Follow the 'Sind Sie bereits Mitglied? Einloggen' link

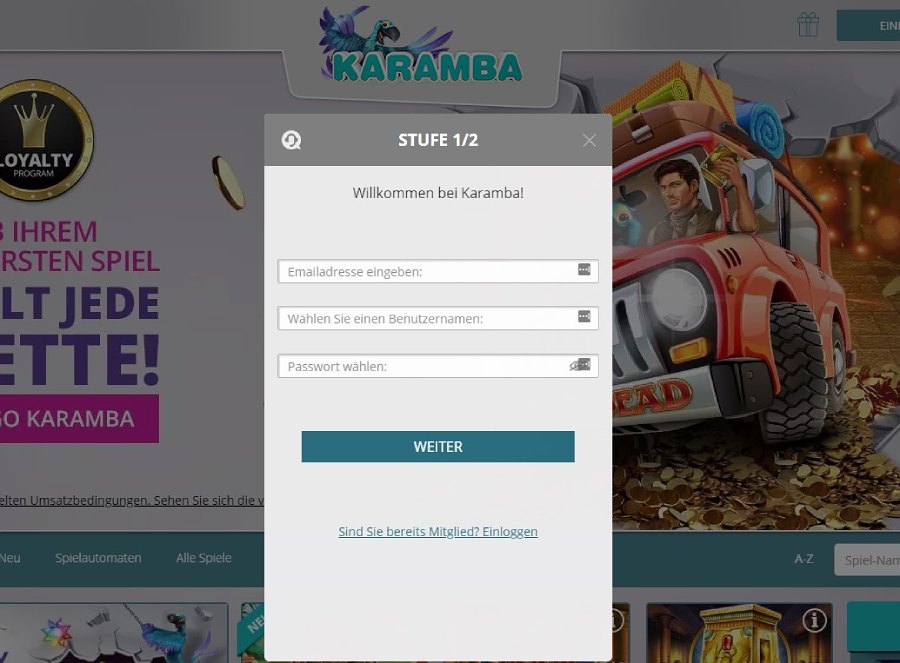point(438,532)
